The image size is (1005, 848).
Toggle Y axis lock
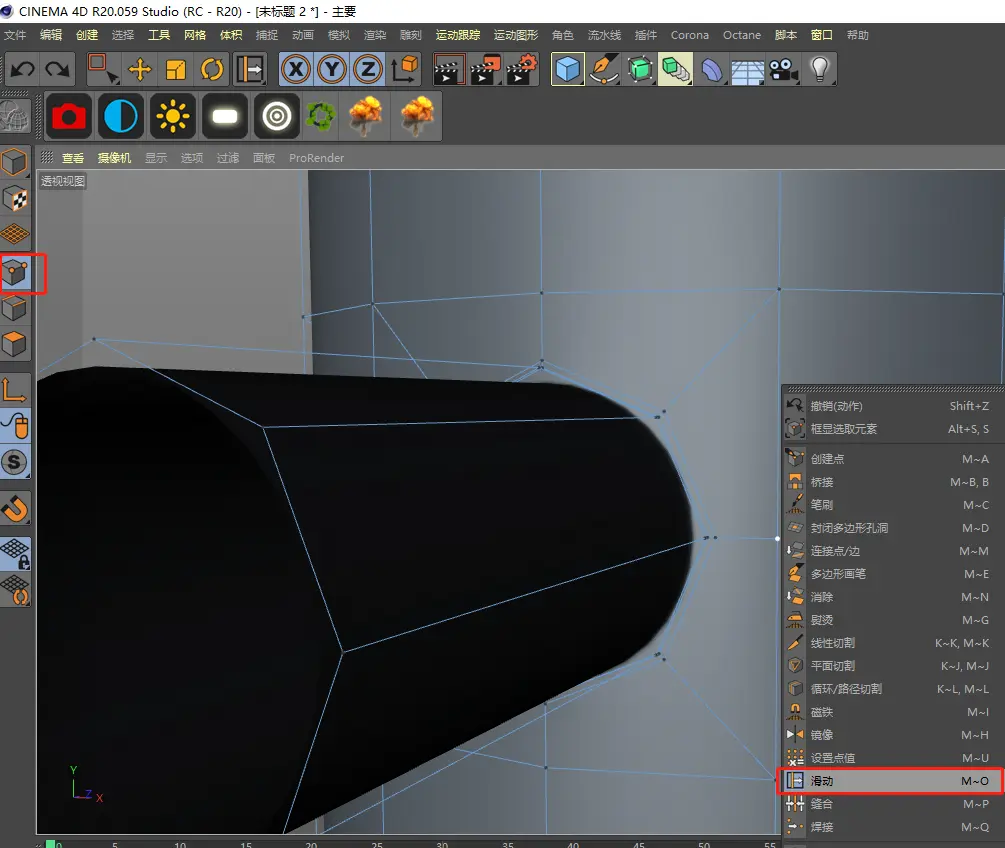click(x=332, y=69)
